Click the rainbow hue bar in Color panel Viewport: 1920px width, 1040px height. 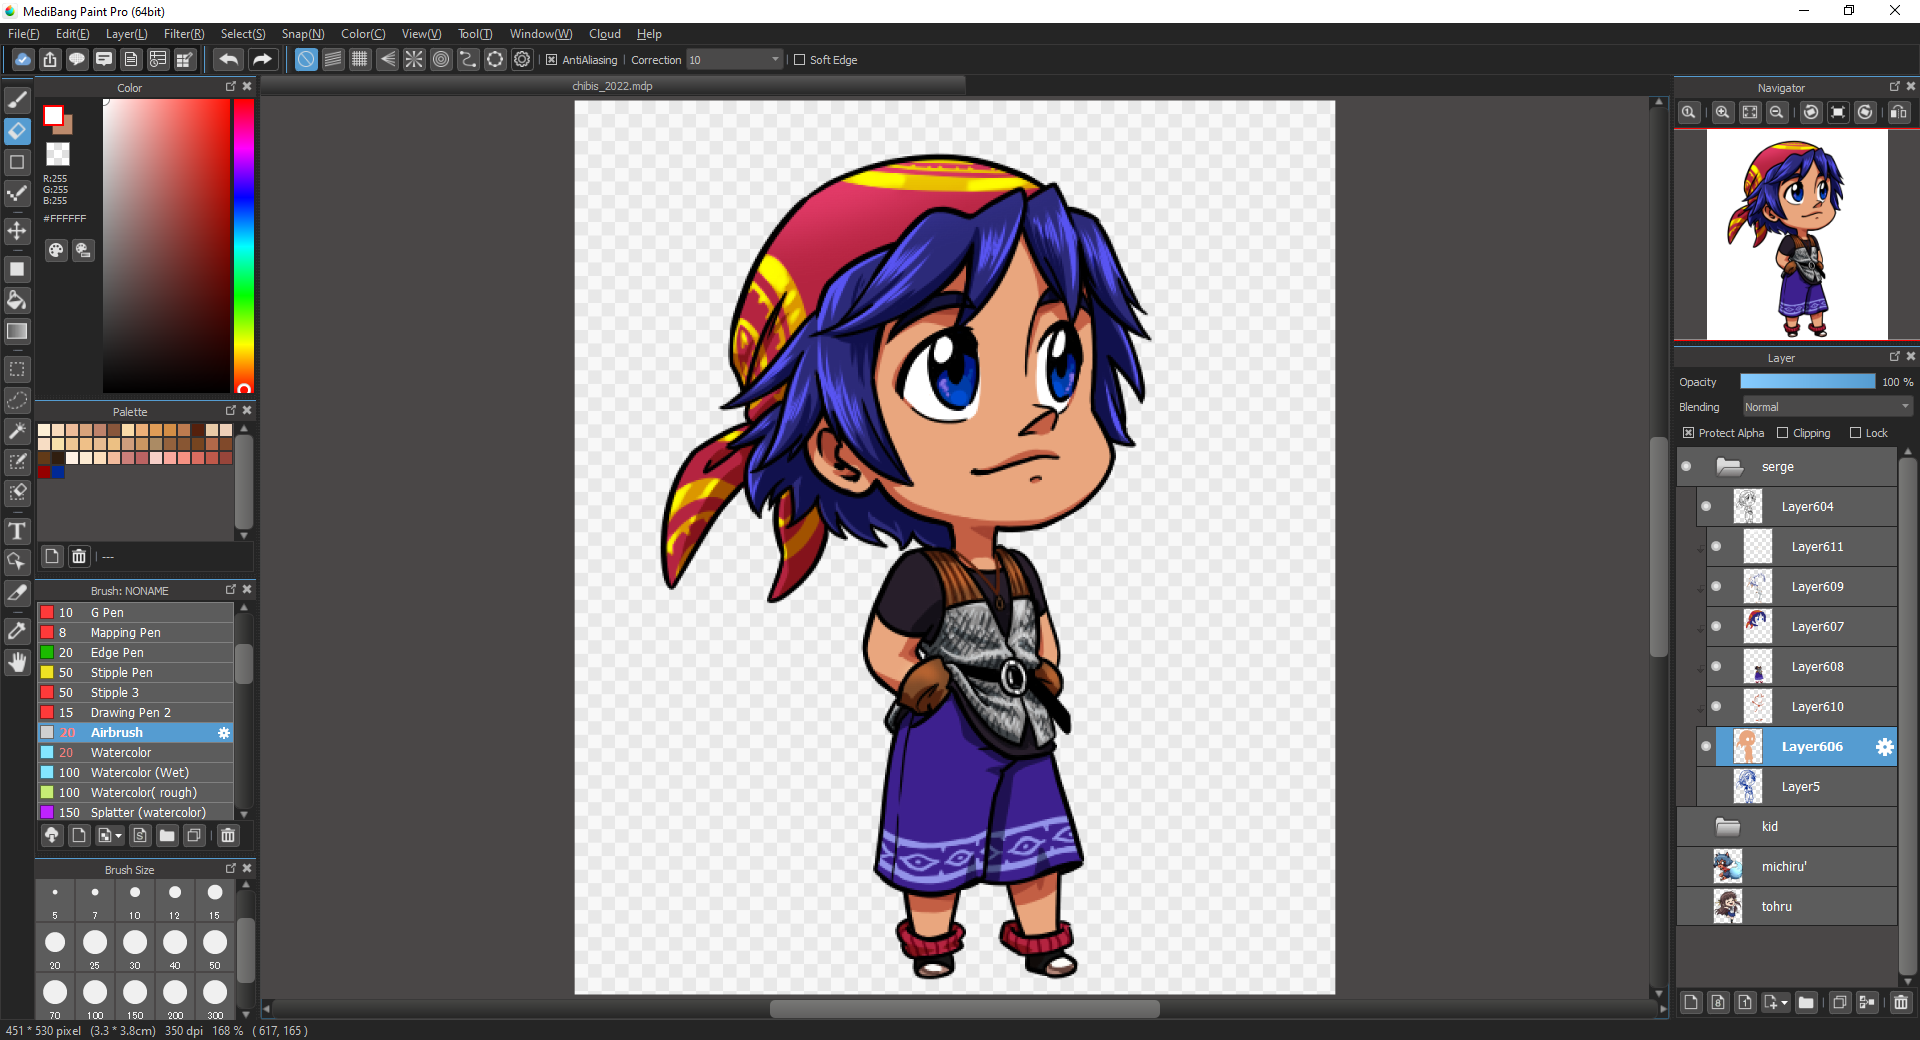tap(243, 245)
